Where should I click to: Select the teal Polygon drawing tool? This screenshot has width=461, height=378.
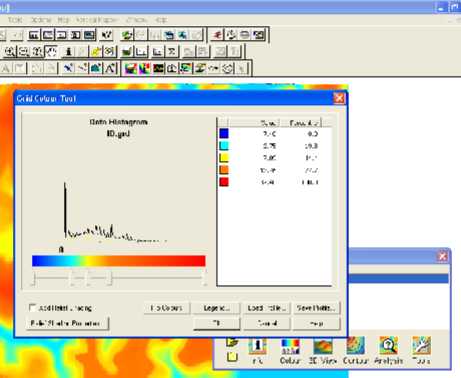[96, 68]
